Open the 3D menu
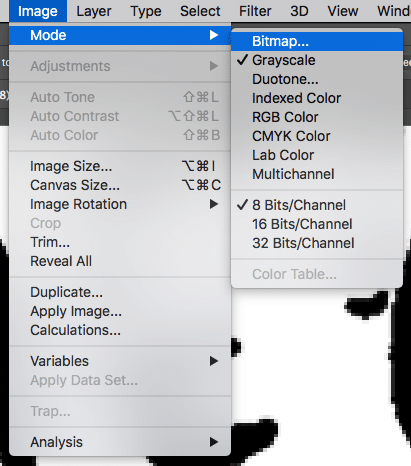 pyautogui.click(x=299, y=11)
